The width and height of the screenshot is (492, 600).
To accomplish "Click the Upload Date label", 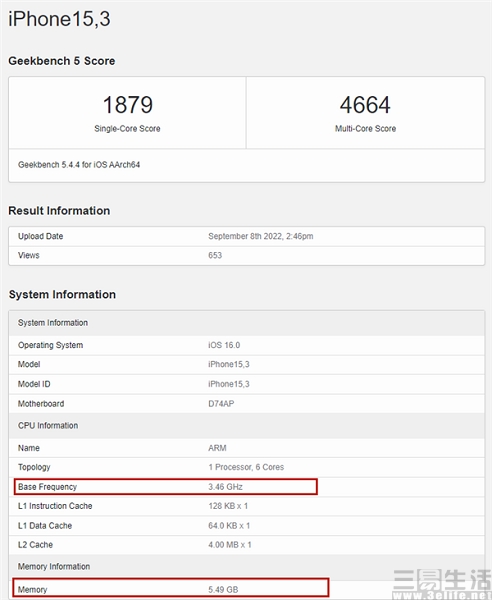I will pos(41,236).
